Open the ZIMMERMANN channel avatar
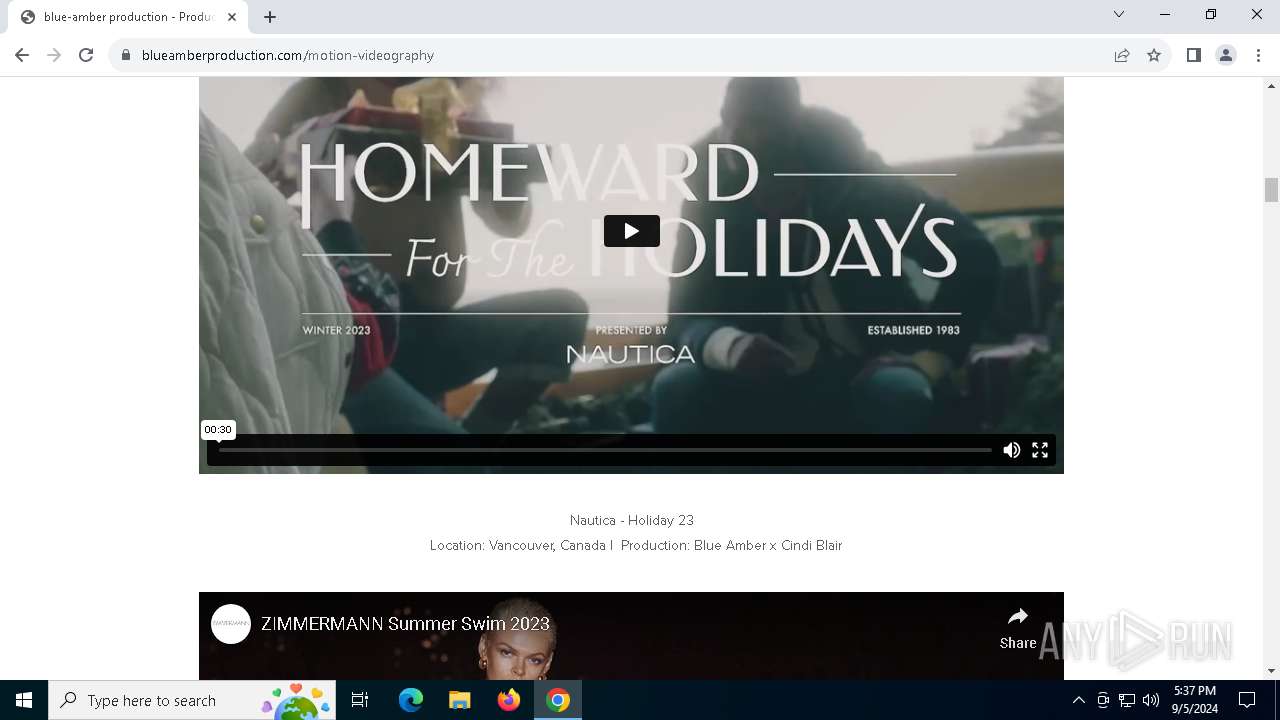 [x=231, y=624]
